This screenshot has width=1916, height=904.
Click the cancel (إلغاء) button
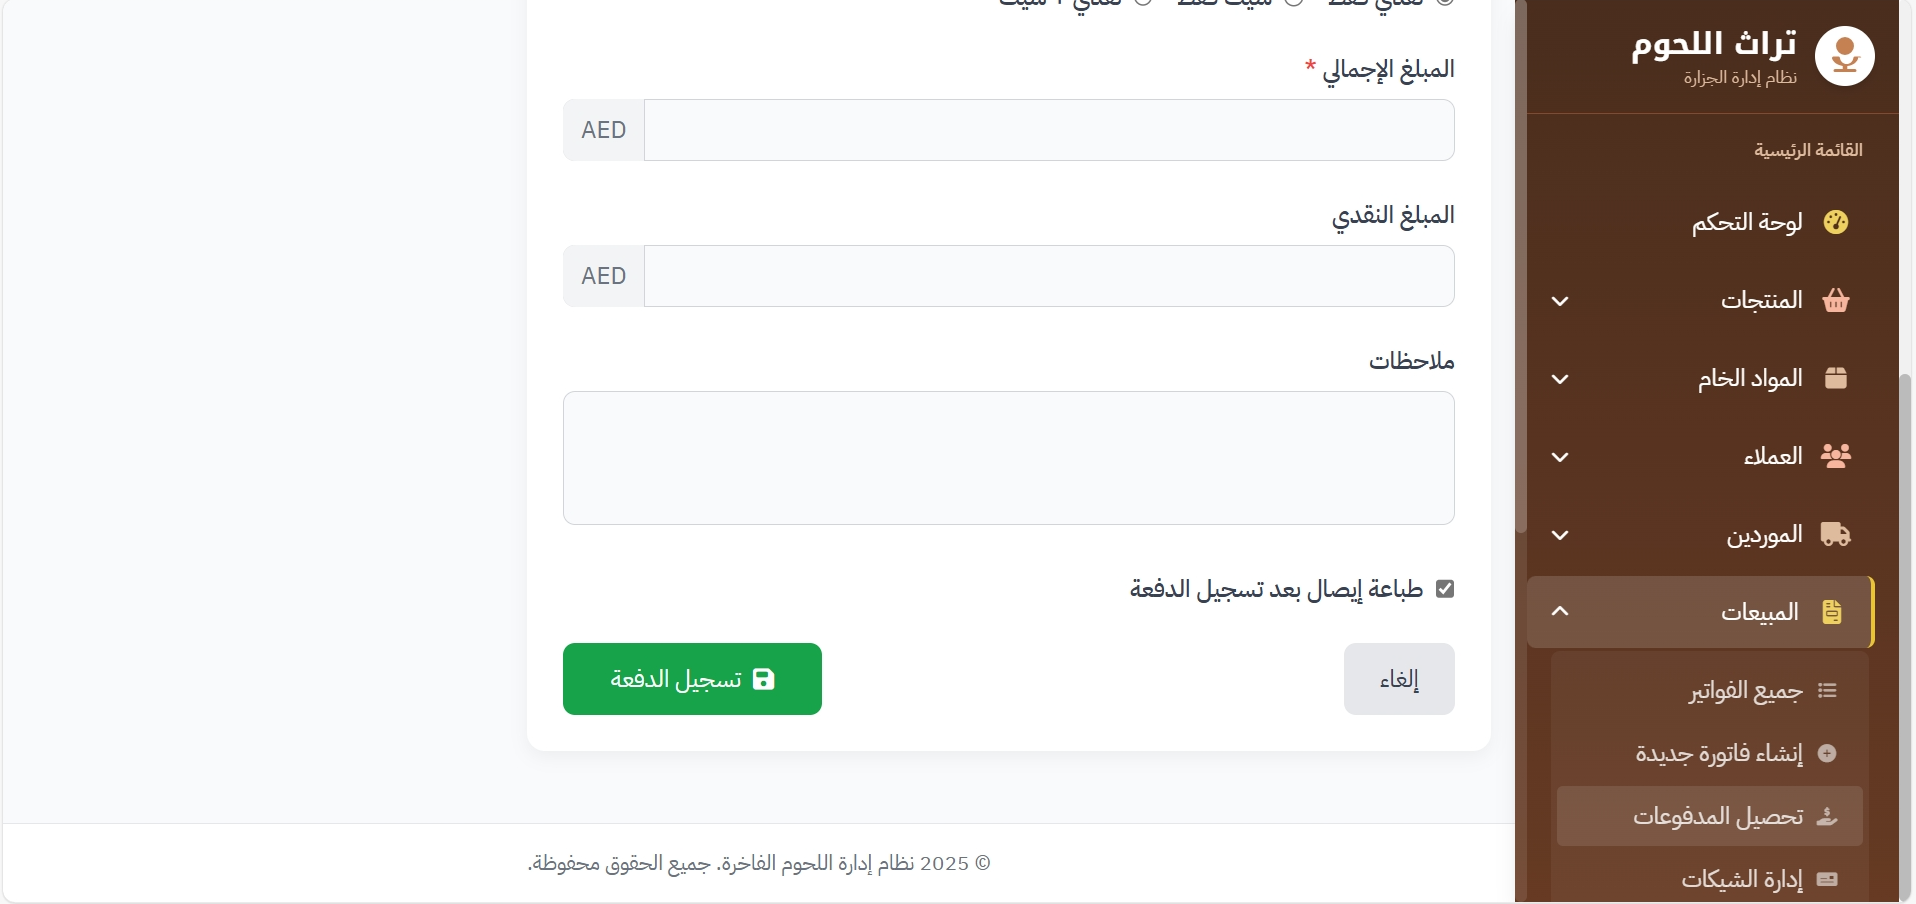(x=1398, y=679)
